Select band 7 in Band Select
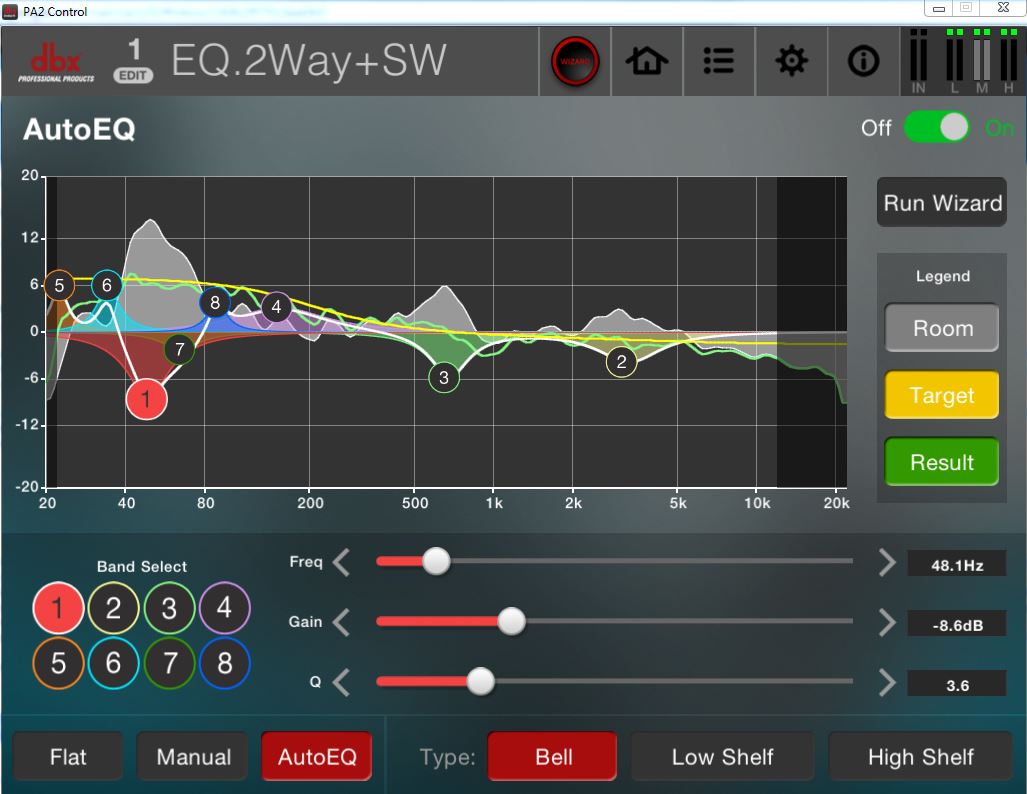Screen dimensions: 1027x794 point(169,663)
